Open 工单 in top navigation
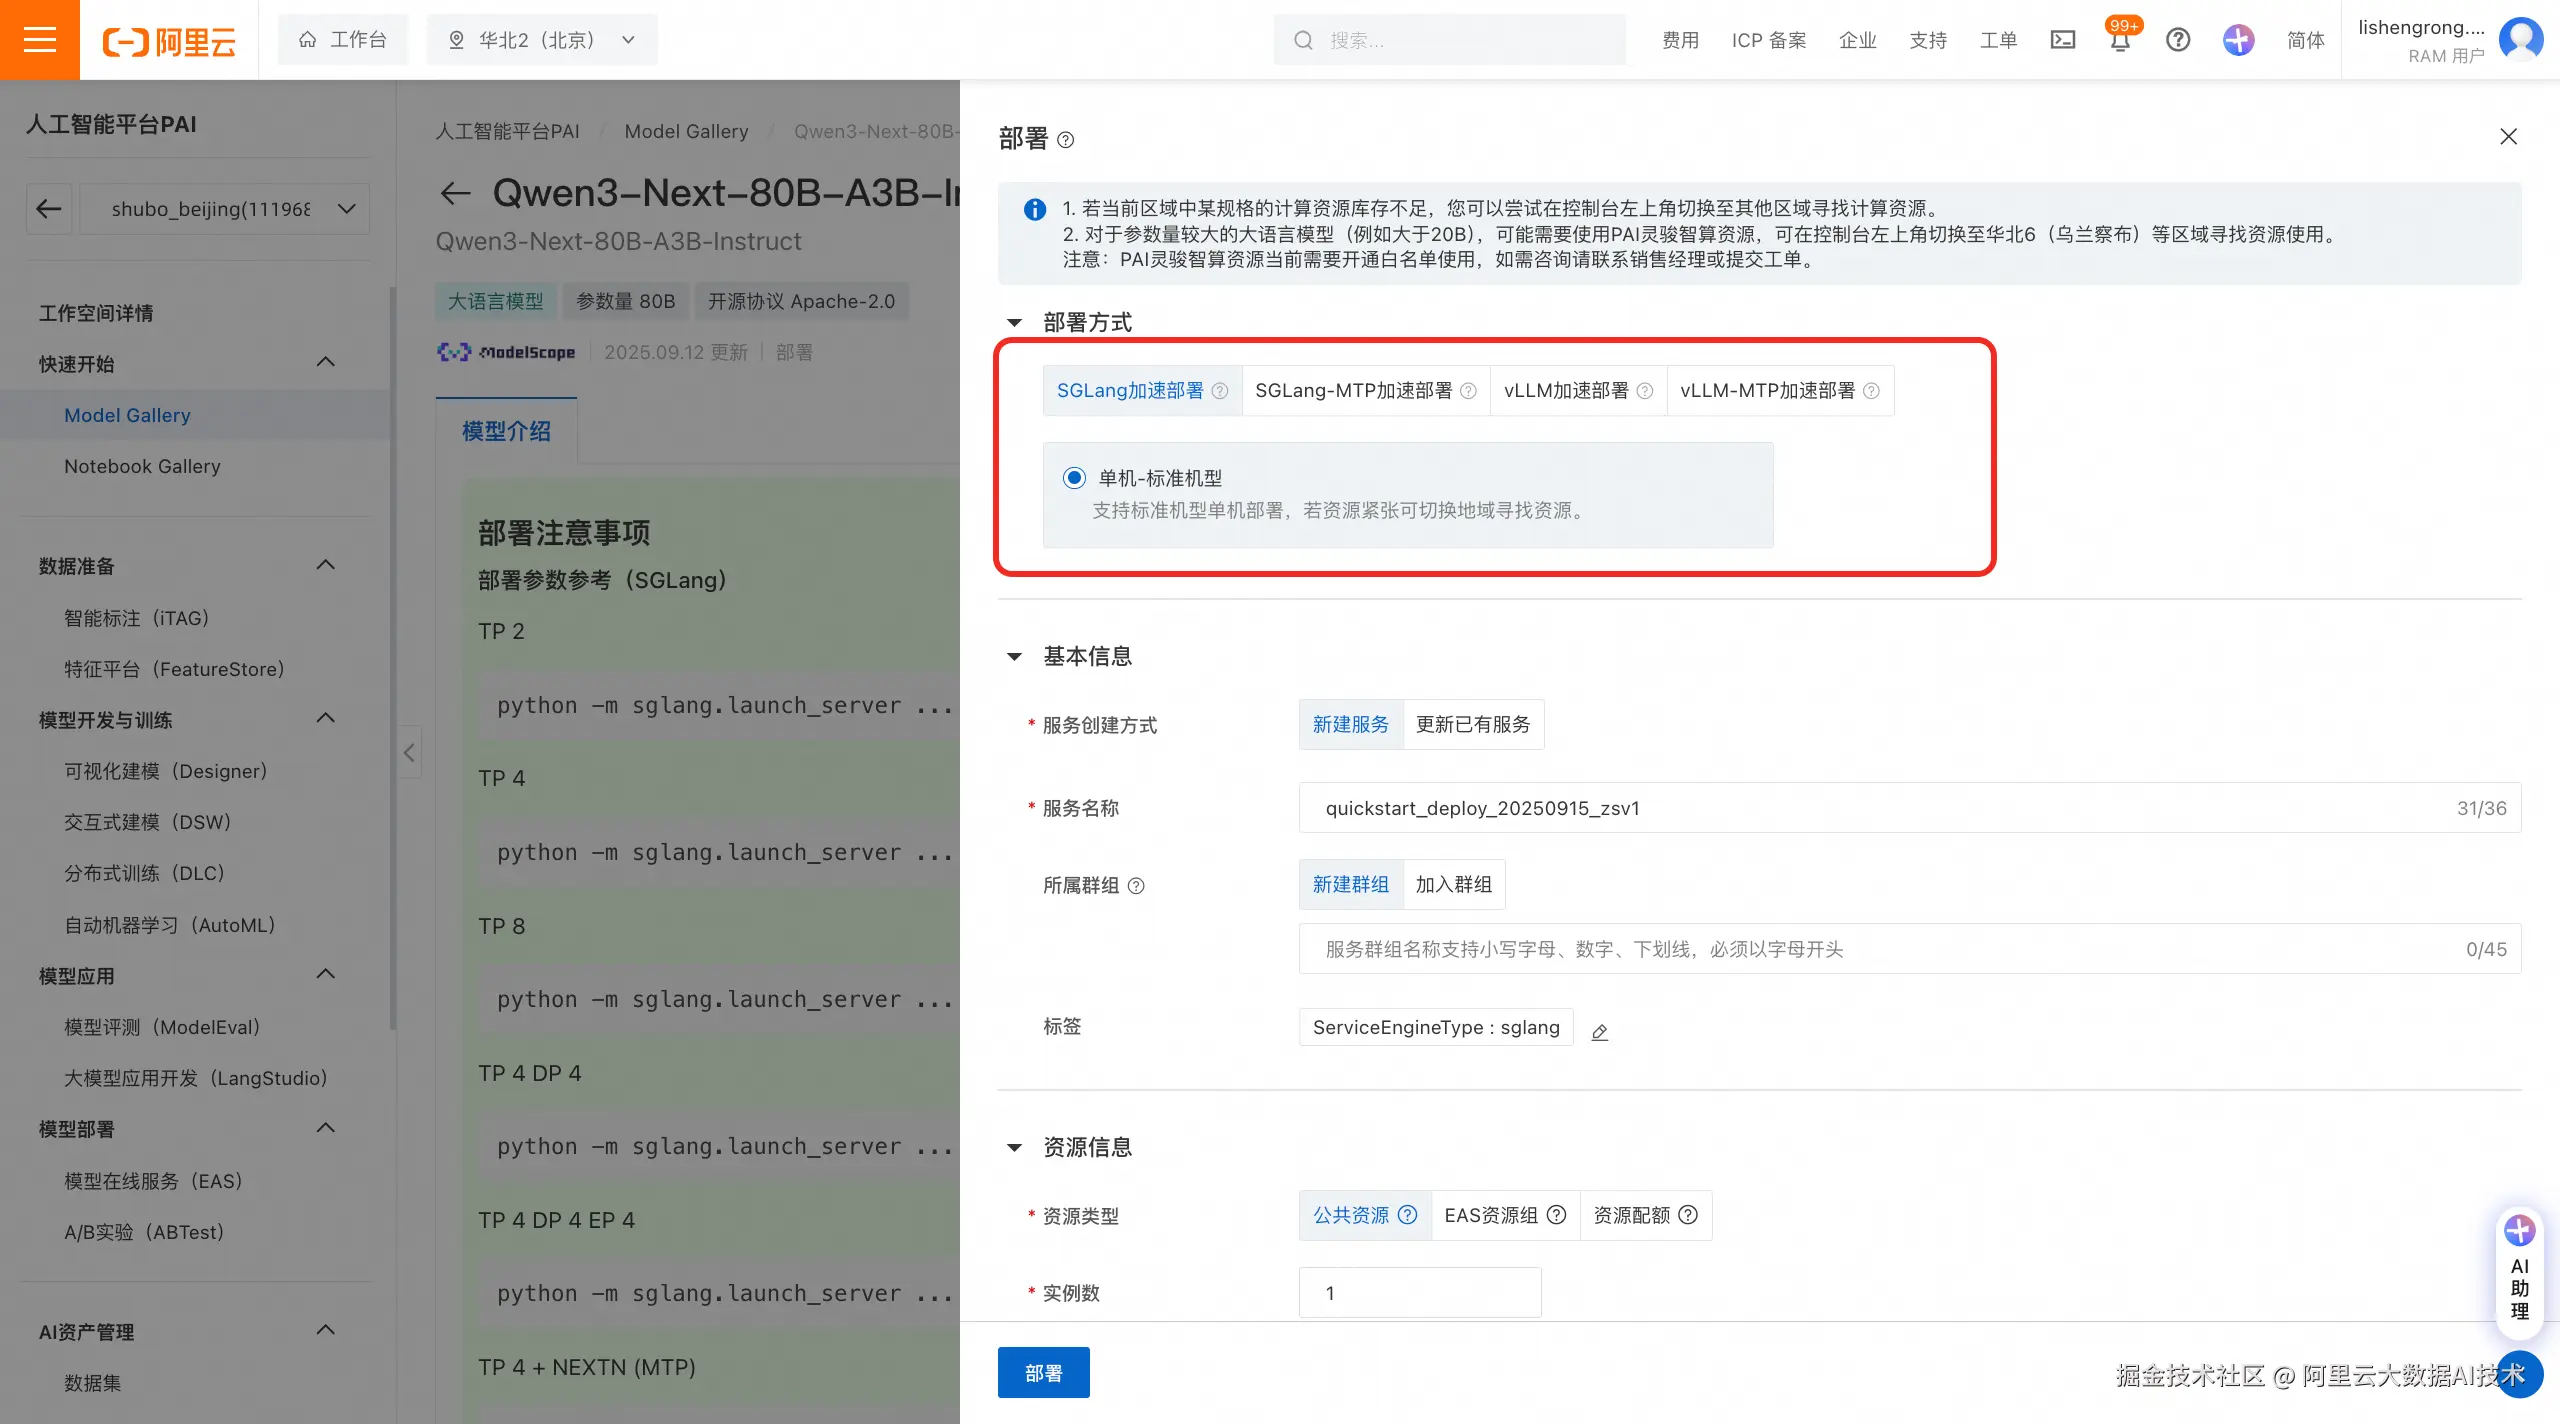Screen dimensions: 2560x1424 [x=1998, y=40]
